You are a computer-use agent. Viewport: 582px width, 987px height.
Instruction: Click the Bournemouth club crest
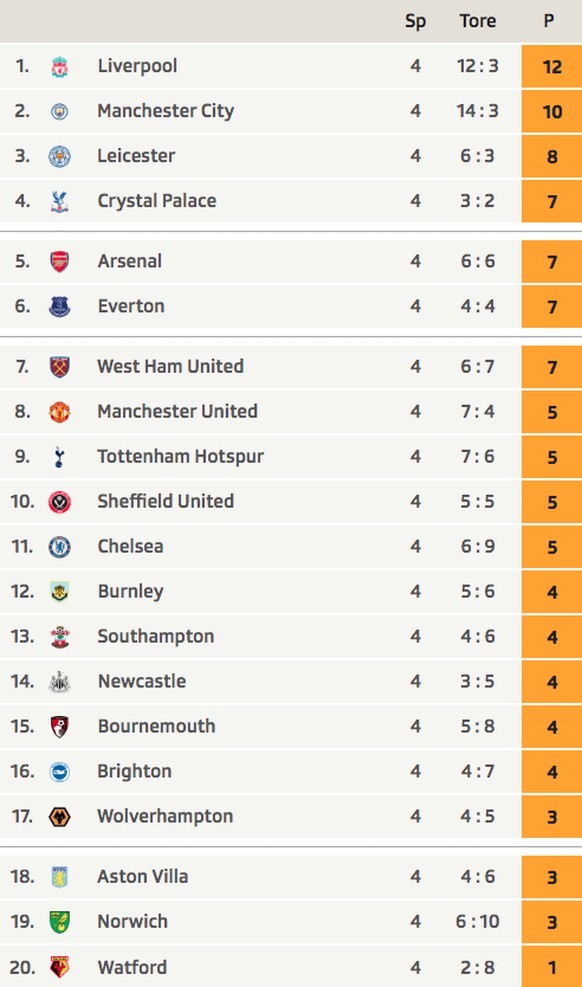(x=60, y=726)
